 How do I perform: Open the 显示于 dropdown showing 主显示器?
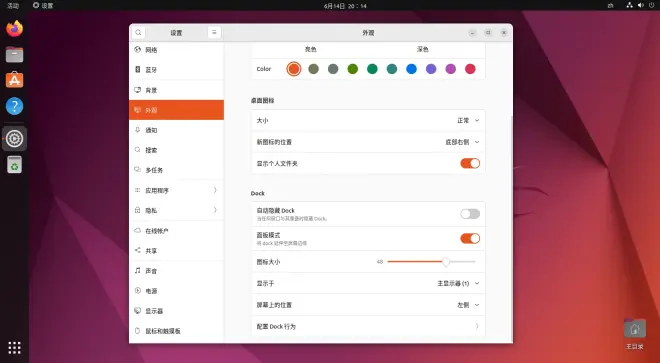[458, 283]
